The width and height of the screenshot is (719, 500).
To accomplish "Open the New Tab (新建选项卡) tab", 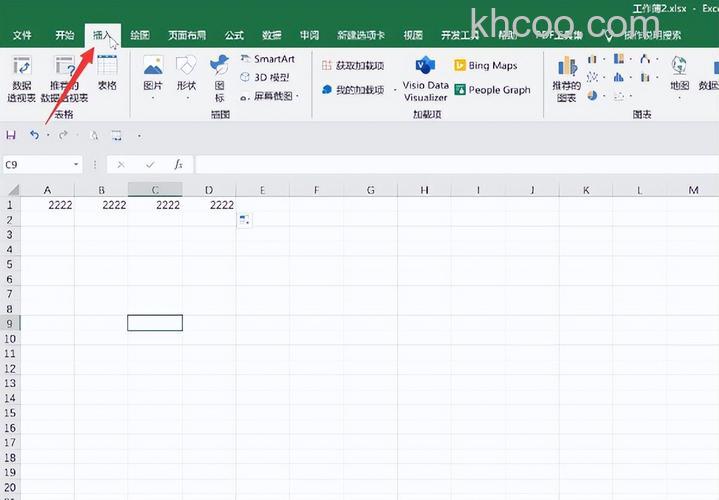I will point(360,35).
